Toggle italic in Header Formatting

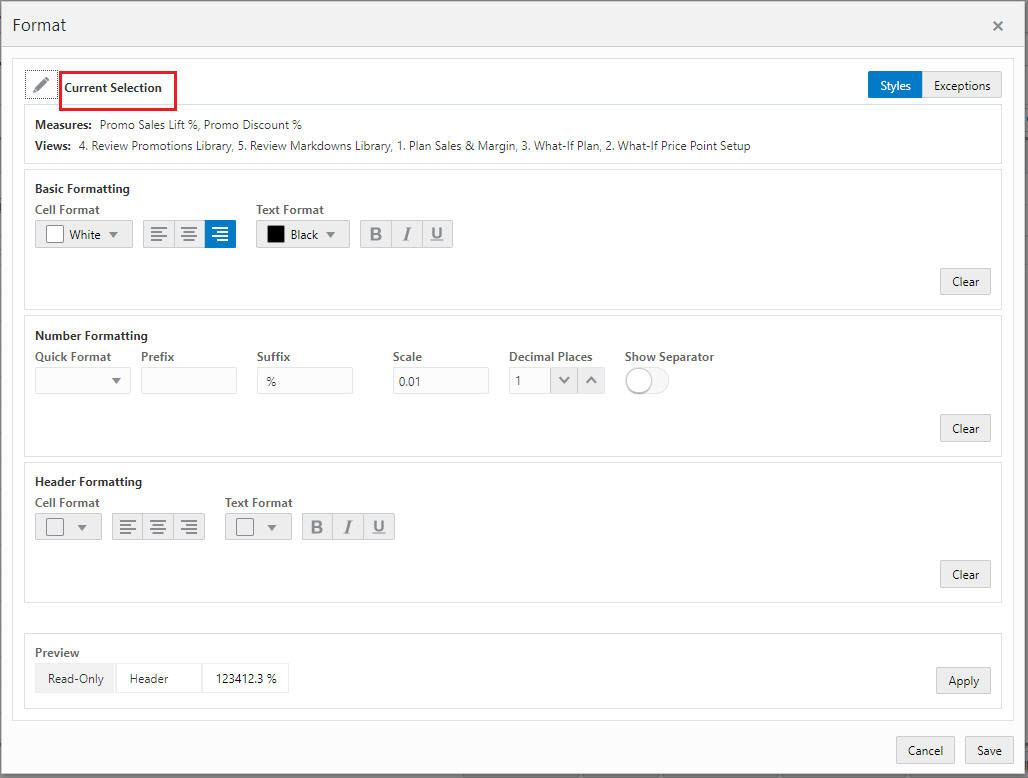click(348, 526)
